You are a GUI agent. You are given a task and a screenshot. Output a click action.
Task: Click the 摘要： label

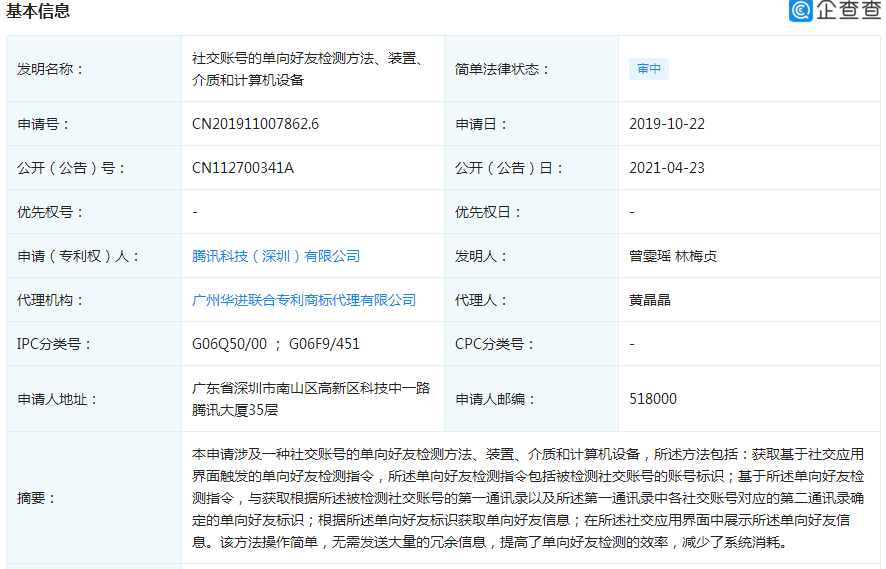[37, 498]
